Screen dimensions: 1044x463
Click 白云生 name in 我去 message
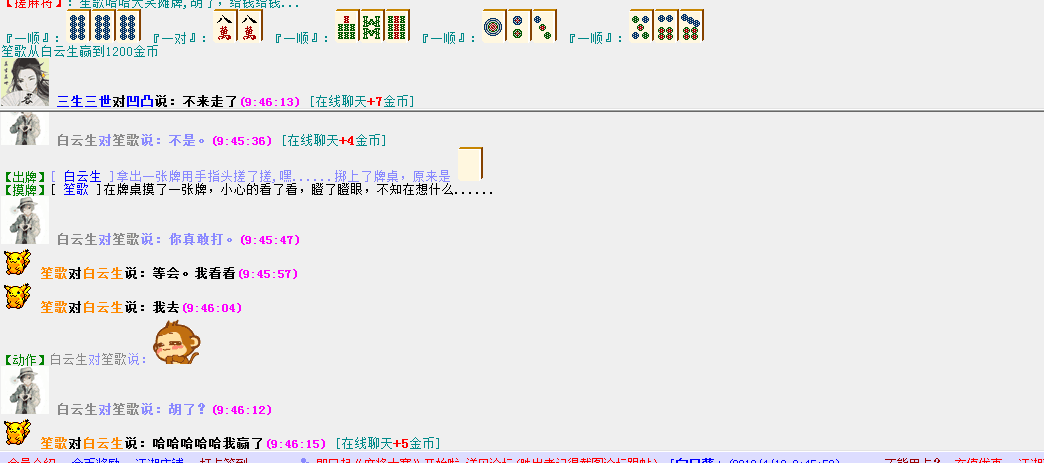click(103, 307)
